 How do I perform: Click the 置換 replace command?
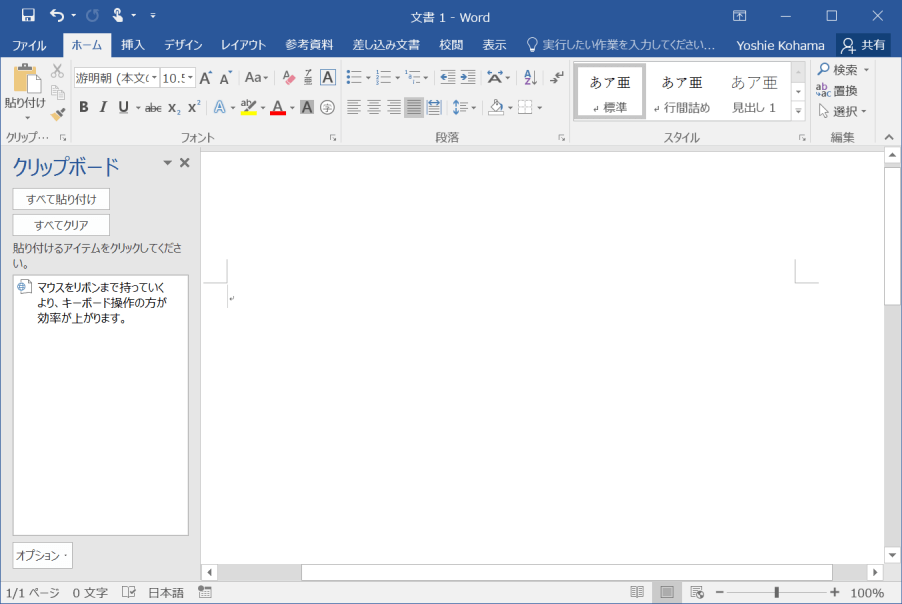[x=837, y=90]
